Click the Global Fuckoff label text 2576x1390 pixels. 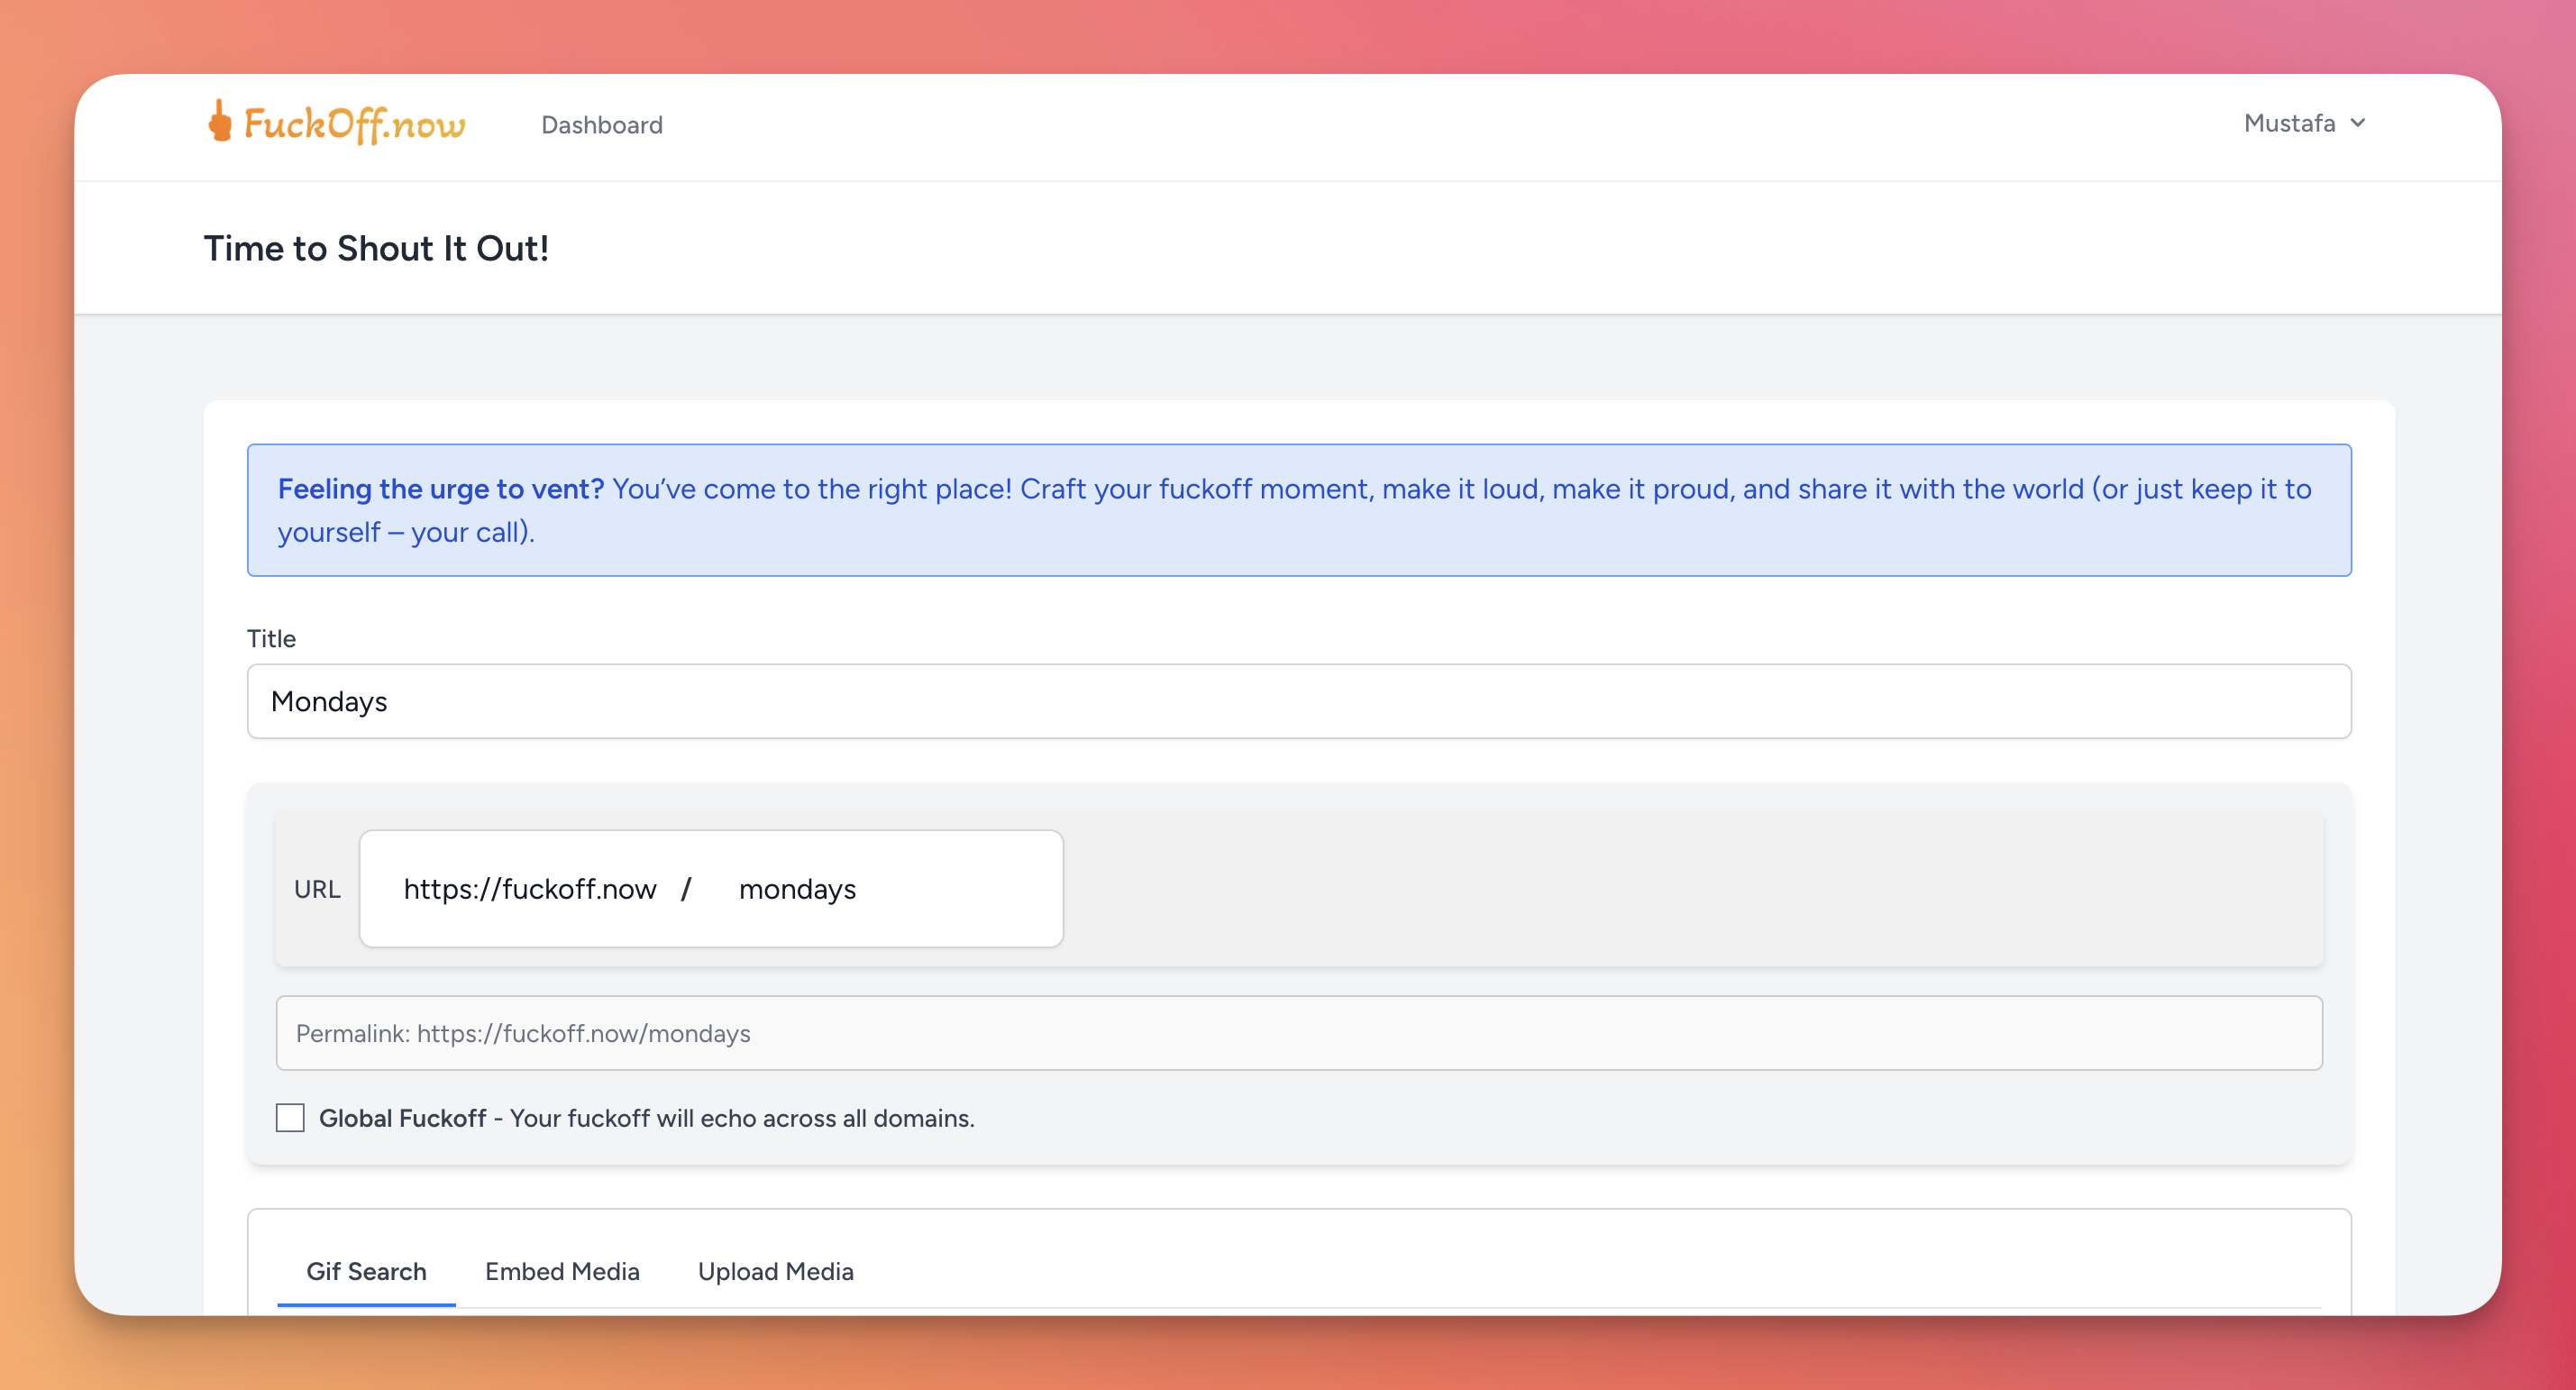(x=646, y=1118)
